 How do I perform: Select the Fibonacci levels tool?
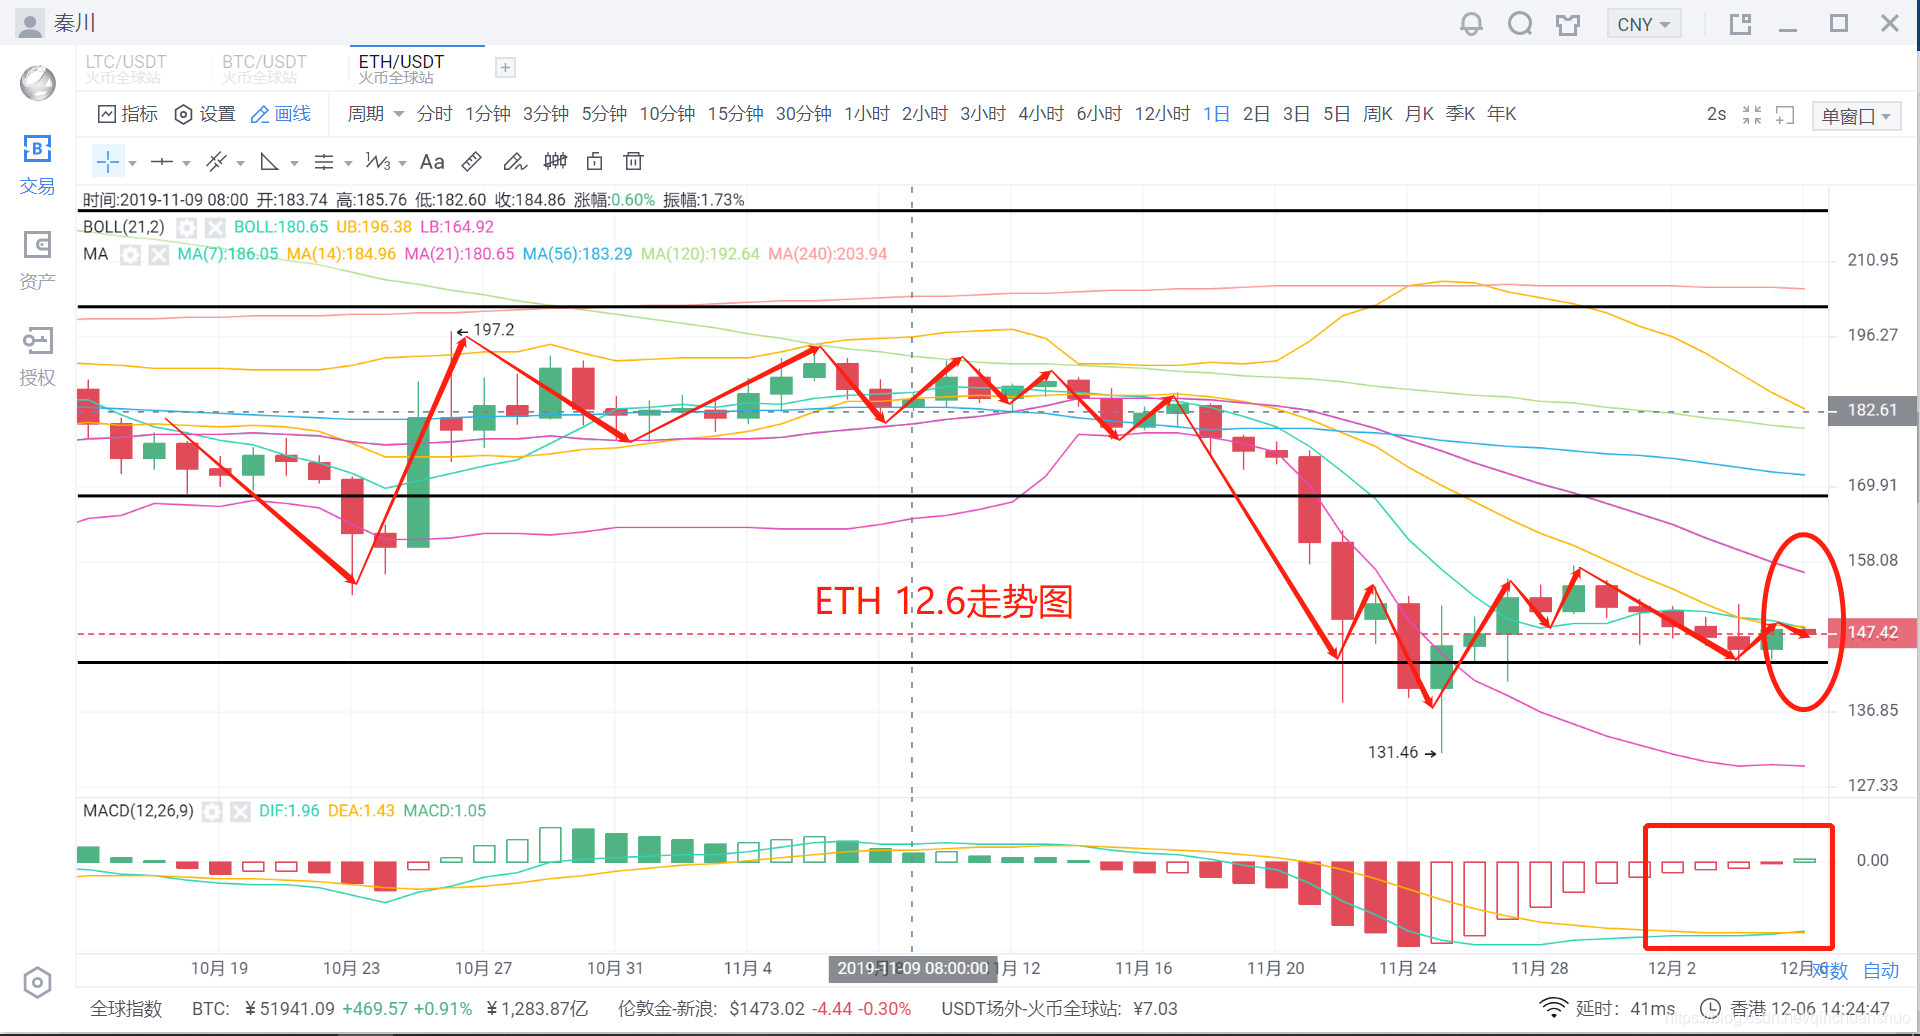(323, 162)
